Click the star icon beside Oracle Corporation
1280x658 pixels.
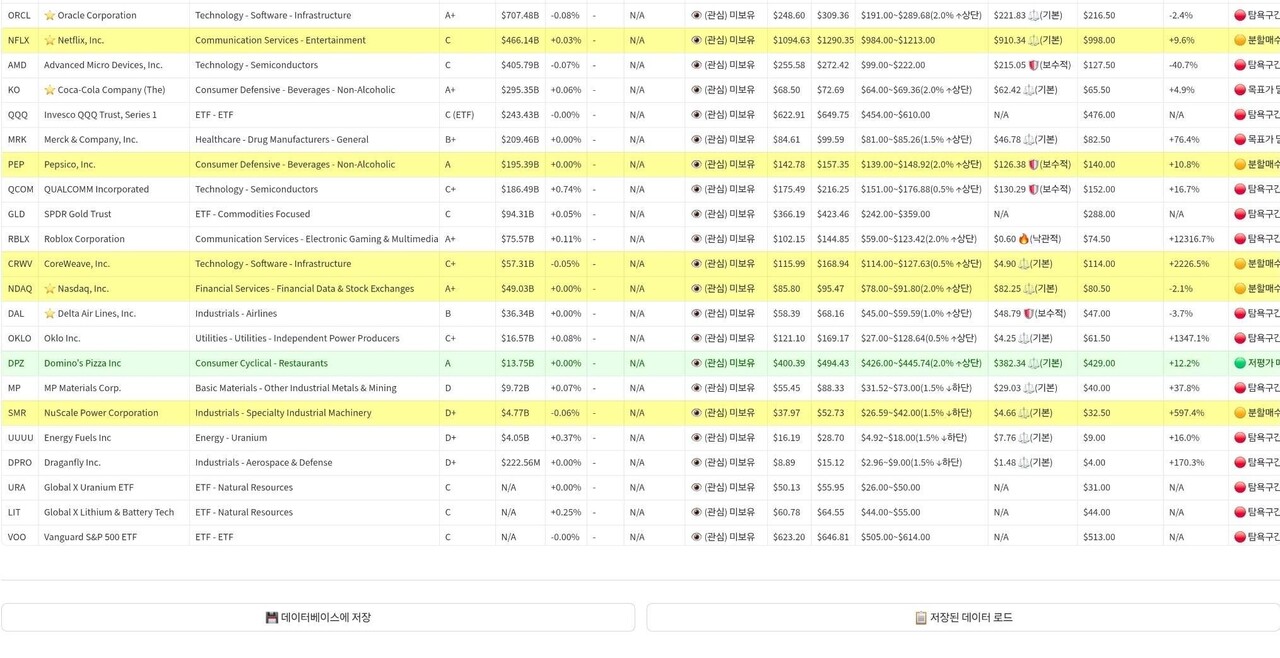click(50, 16)
